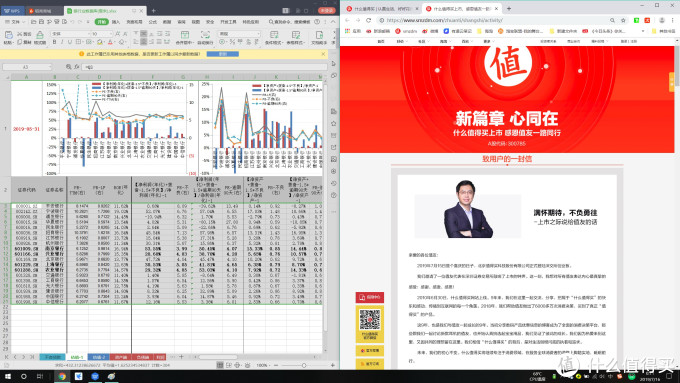Add a new sheet with plus icon
The image size is (680, 383).
pos(181,357)
